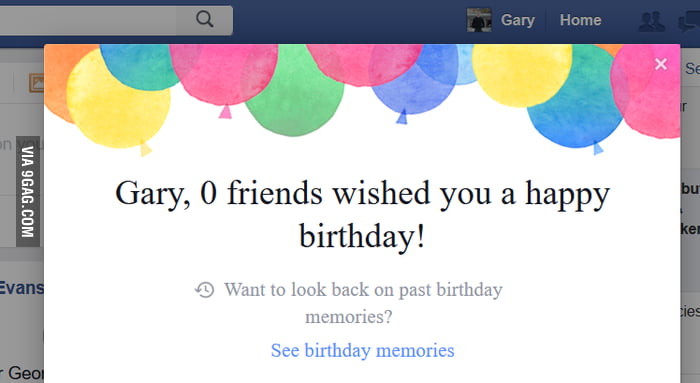Click the pink balloon near the top
The height and width of the screenshot is (383, 700).
(x=224, y=76)
